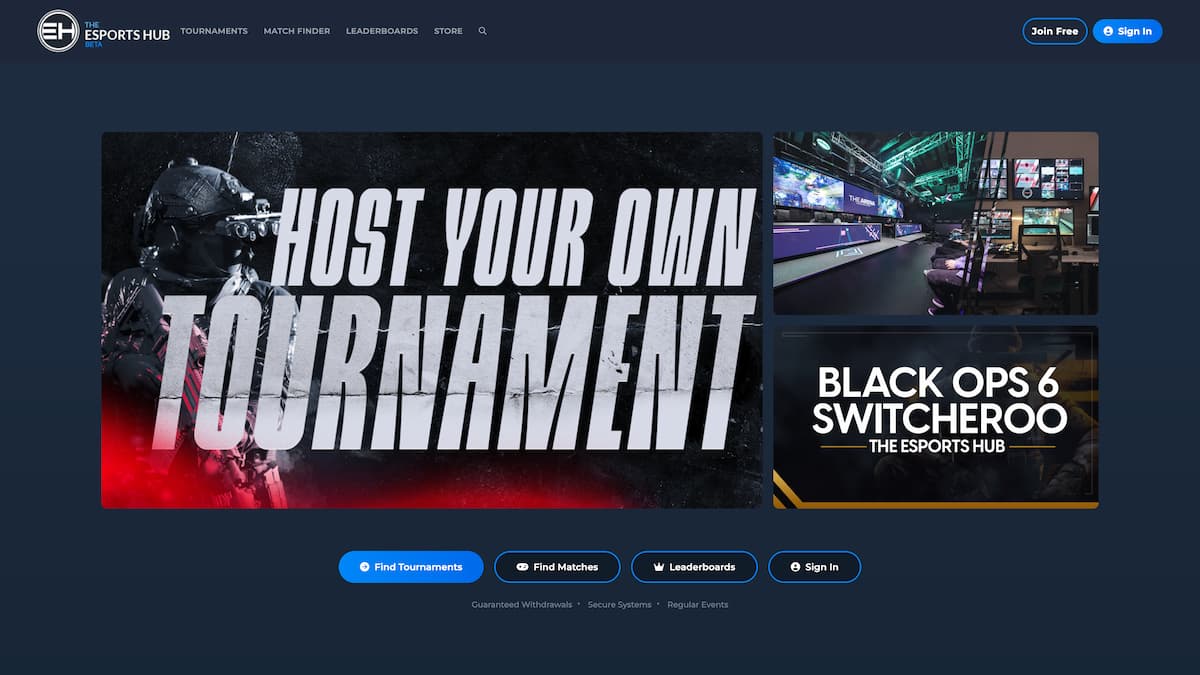
Task: Open the esports arena photo banner
Action: click(936, 223)
